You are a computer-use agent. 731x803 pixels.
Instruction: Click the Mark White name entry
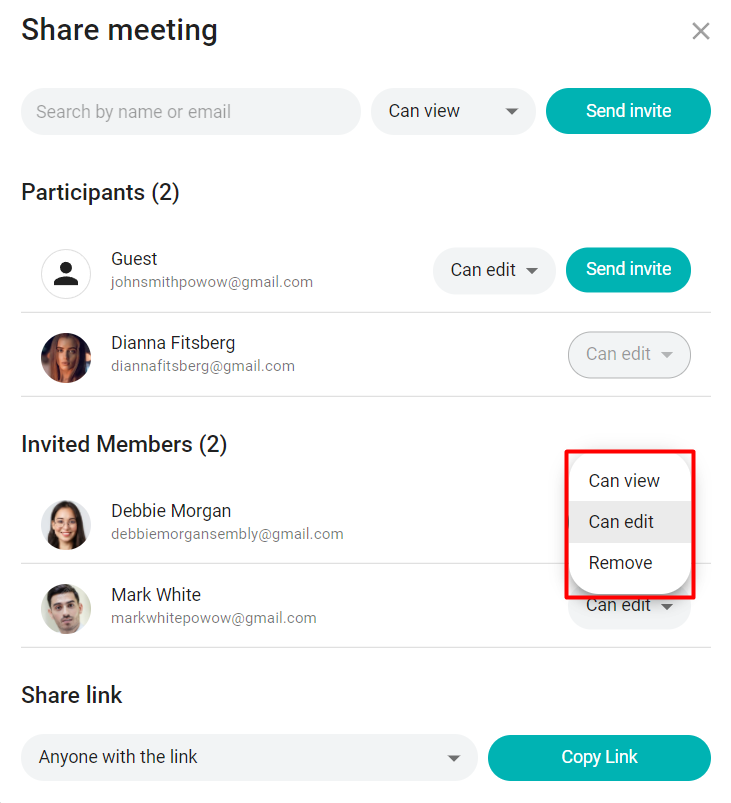click(156, 595)
